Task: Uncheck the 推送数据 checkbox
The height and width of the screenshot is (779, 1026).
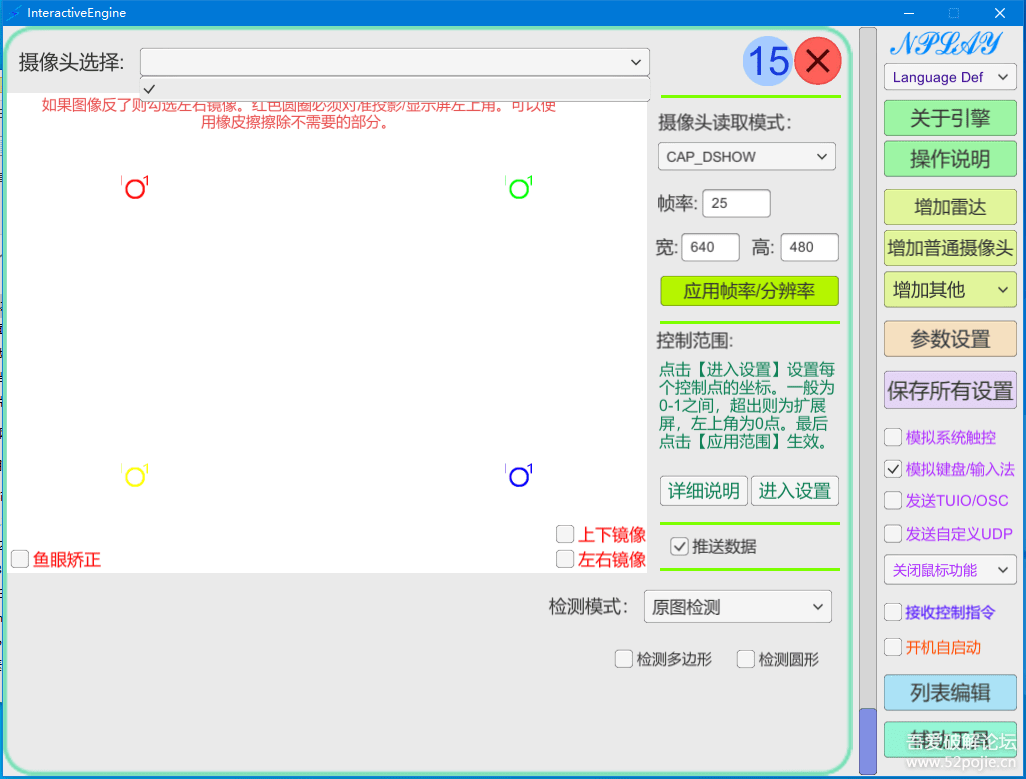Action: (x=679, y=546)
